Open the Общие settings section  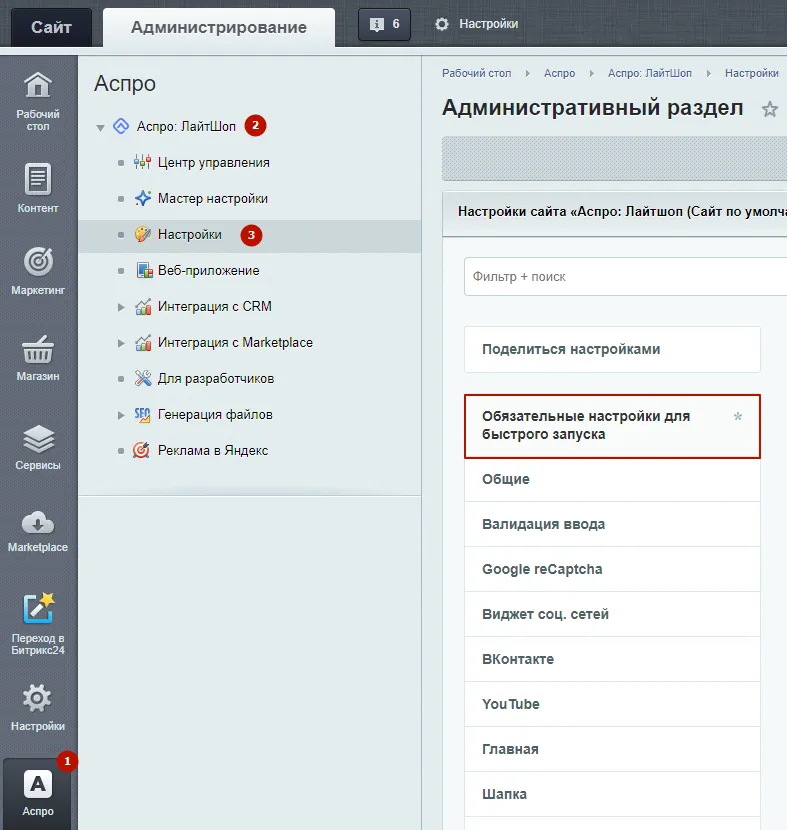tap(612, 479)
